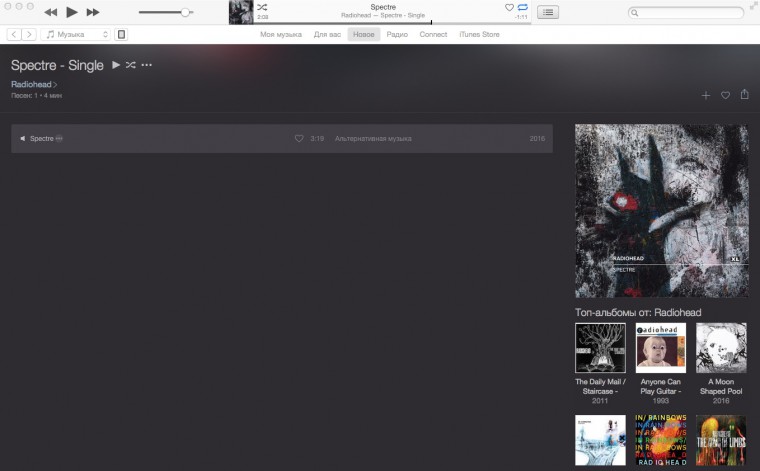Open the OK Computer album cover
The width and height of the screenshot is (760, 471).
(600, 440)
